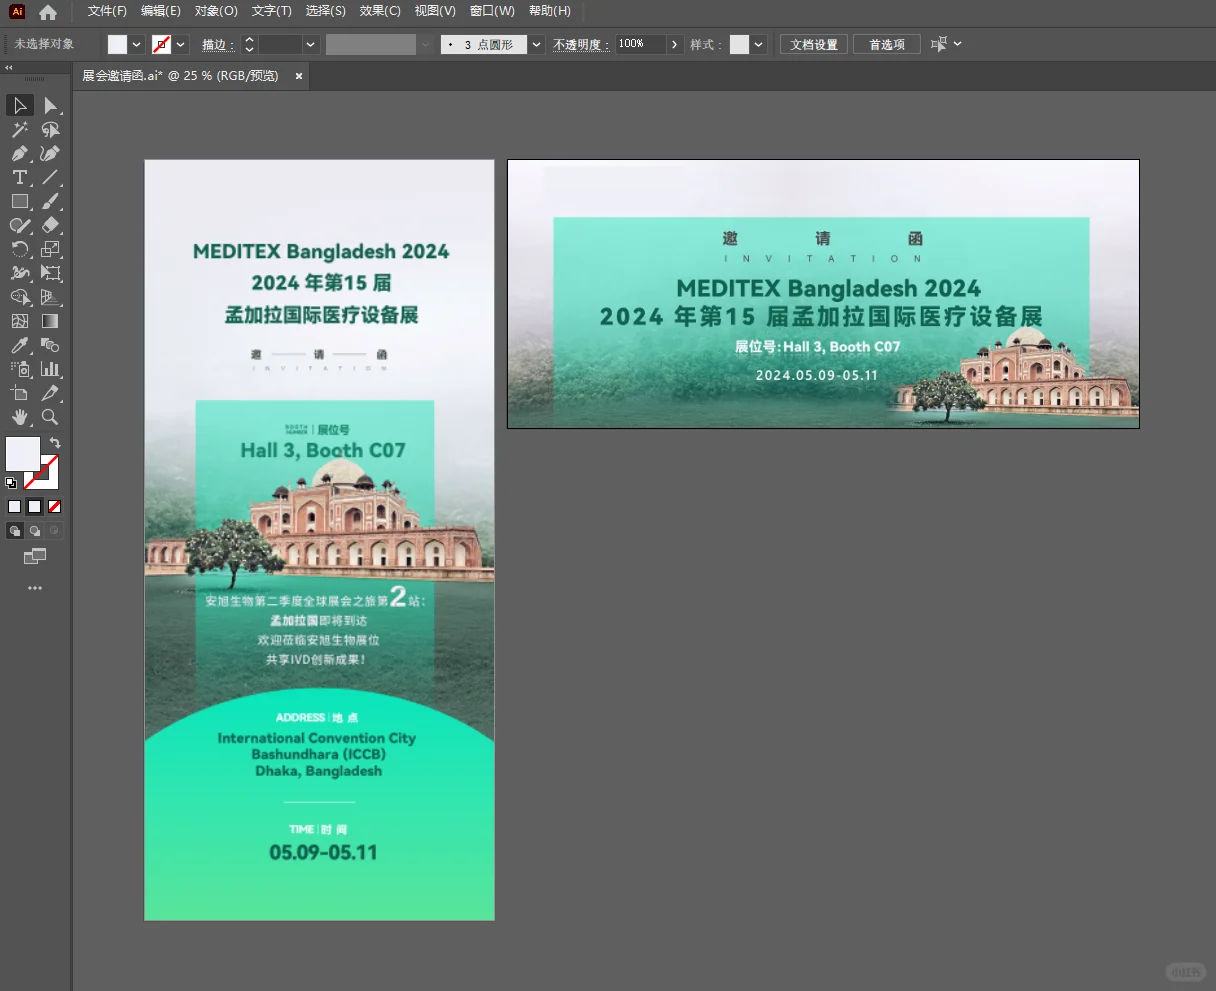
Task: Open the 窗口 menu
Action: [x=492, y=11]
